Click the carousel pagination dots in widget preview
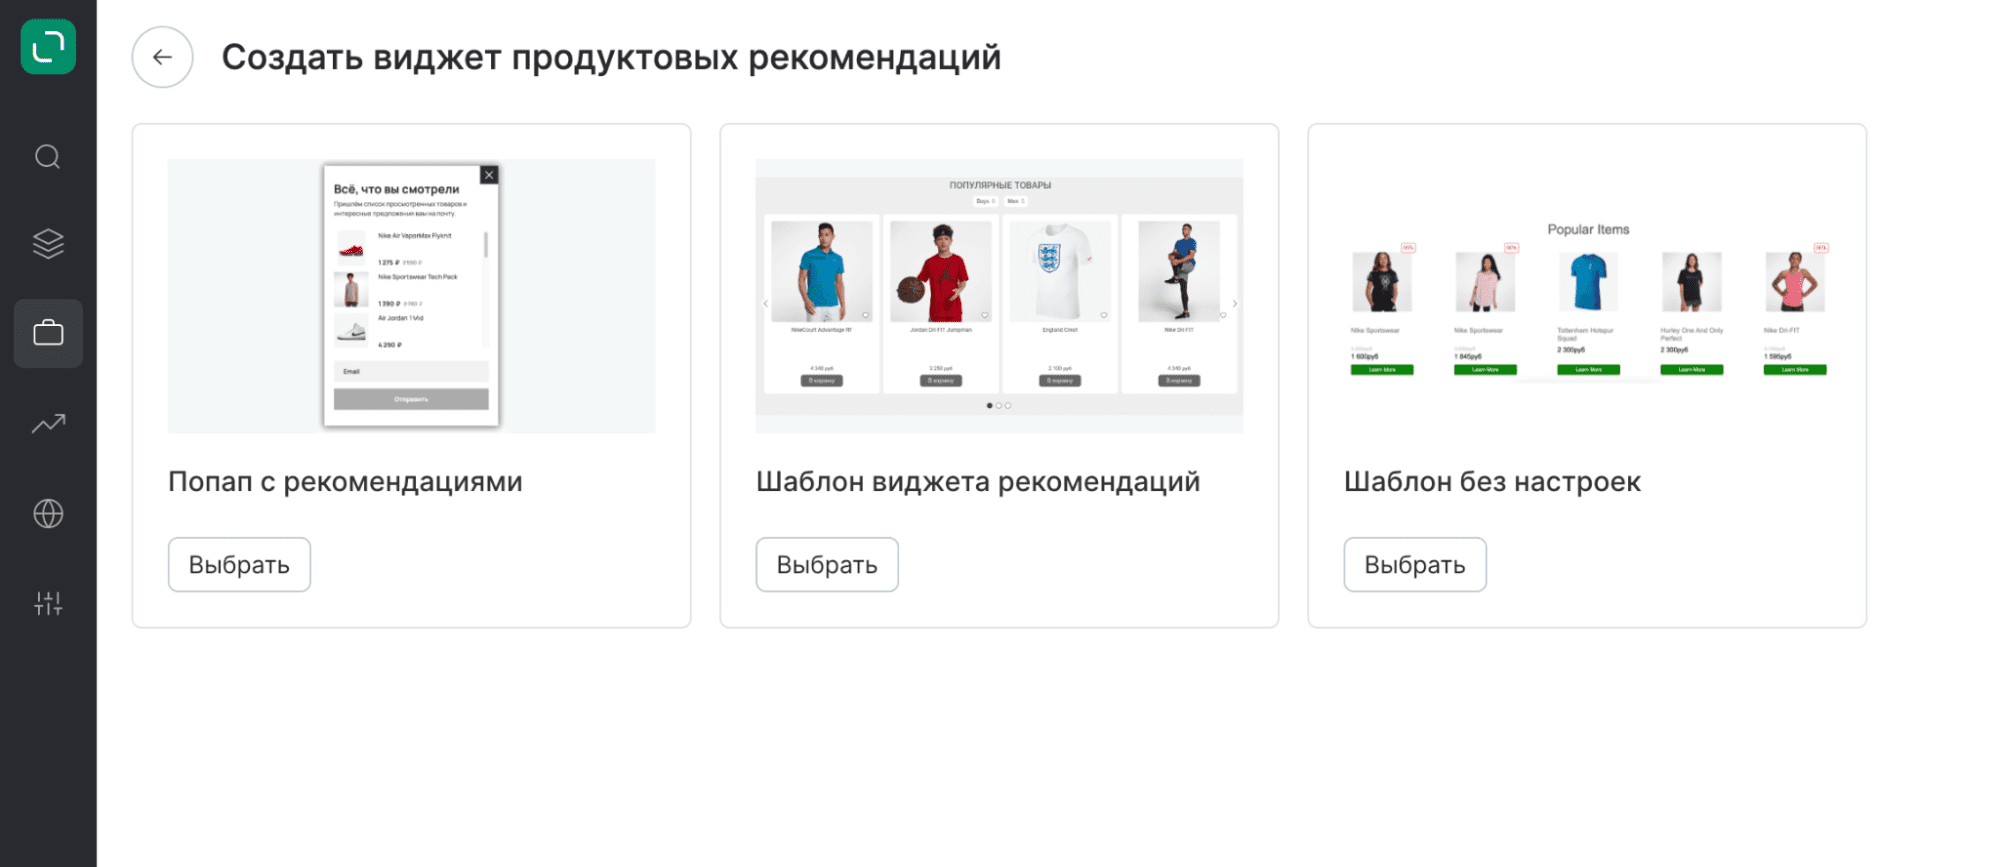1999x867 pixels. [999, 406]
